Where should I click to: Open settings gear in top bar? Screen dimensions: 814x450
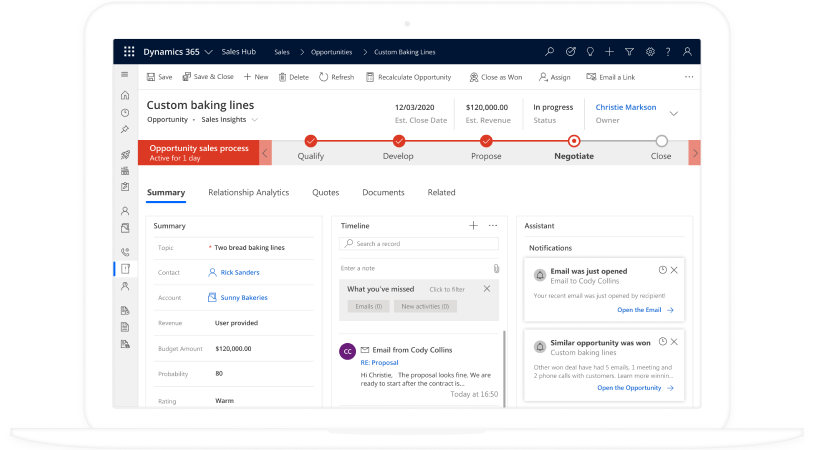(x=650, y=51)
